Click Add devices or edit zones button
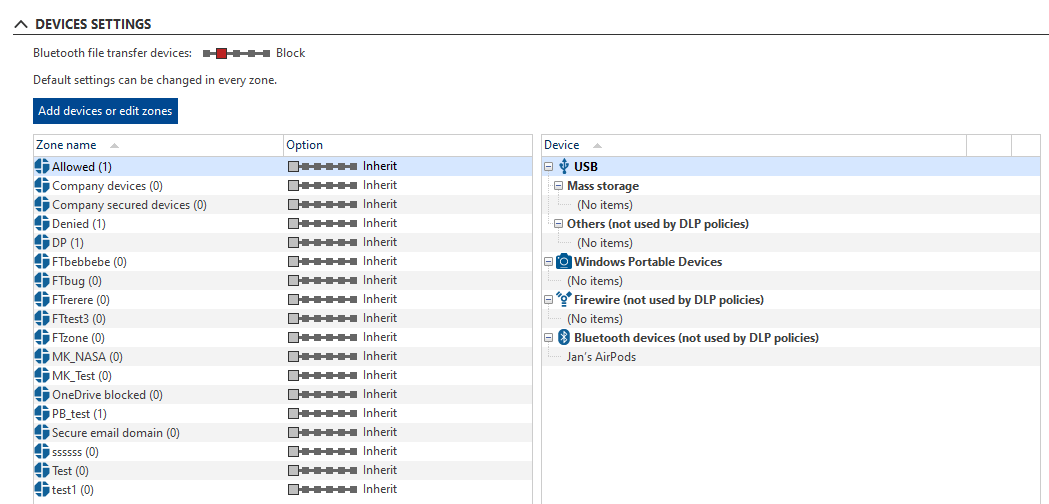This screenshot has width=1049, height=504. (106, 111)
